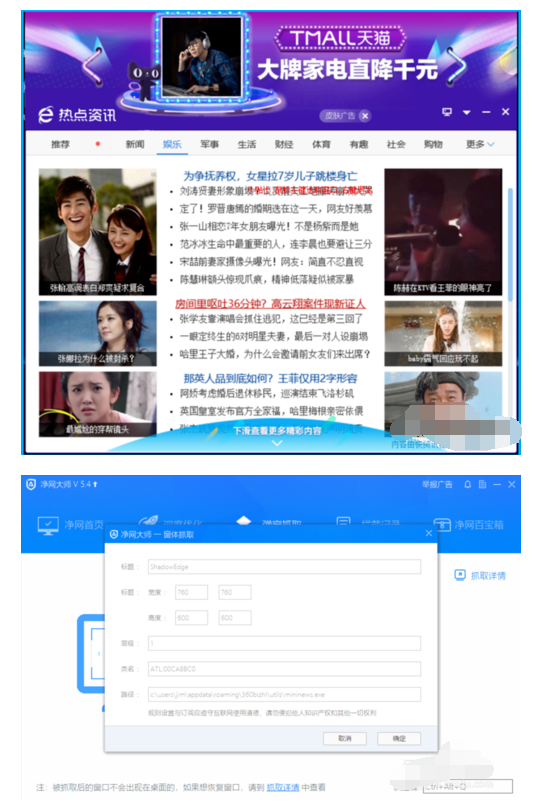Click the rocket icon for 深度优化
Image resolution: width=543 pixels, height=809 pixels.
click(x=149, y=520)
